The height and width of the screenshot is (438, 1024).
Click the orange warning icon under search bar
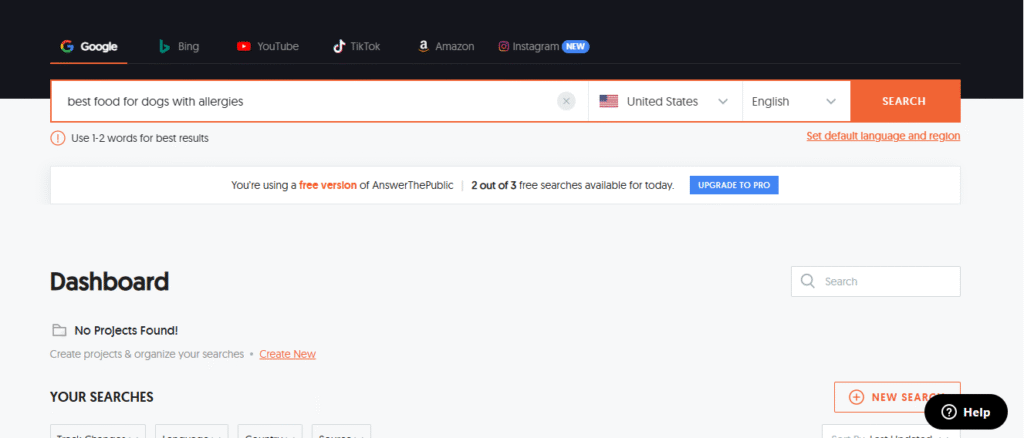point(58,138)
